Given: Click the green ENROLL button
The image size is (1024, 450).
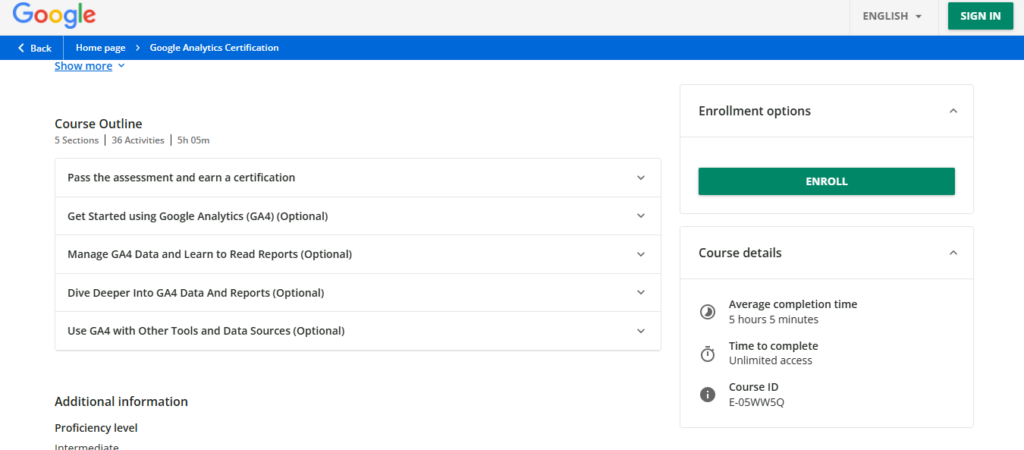Looking at the screenshot, I should coord(826,182).
